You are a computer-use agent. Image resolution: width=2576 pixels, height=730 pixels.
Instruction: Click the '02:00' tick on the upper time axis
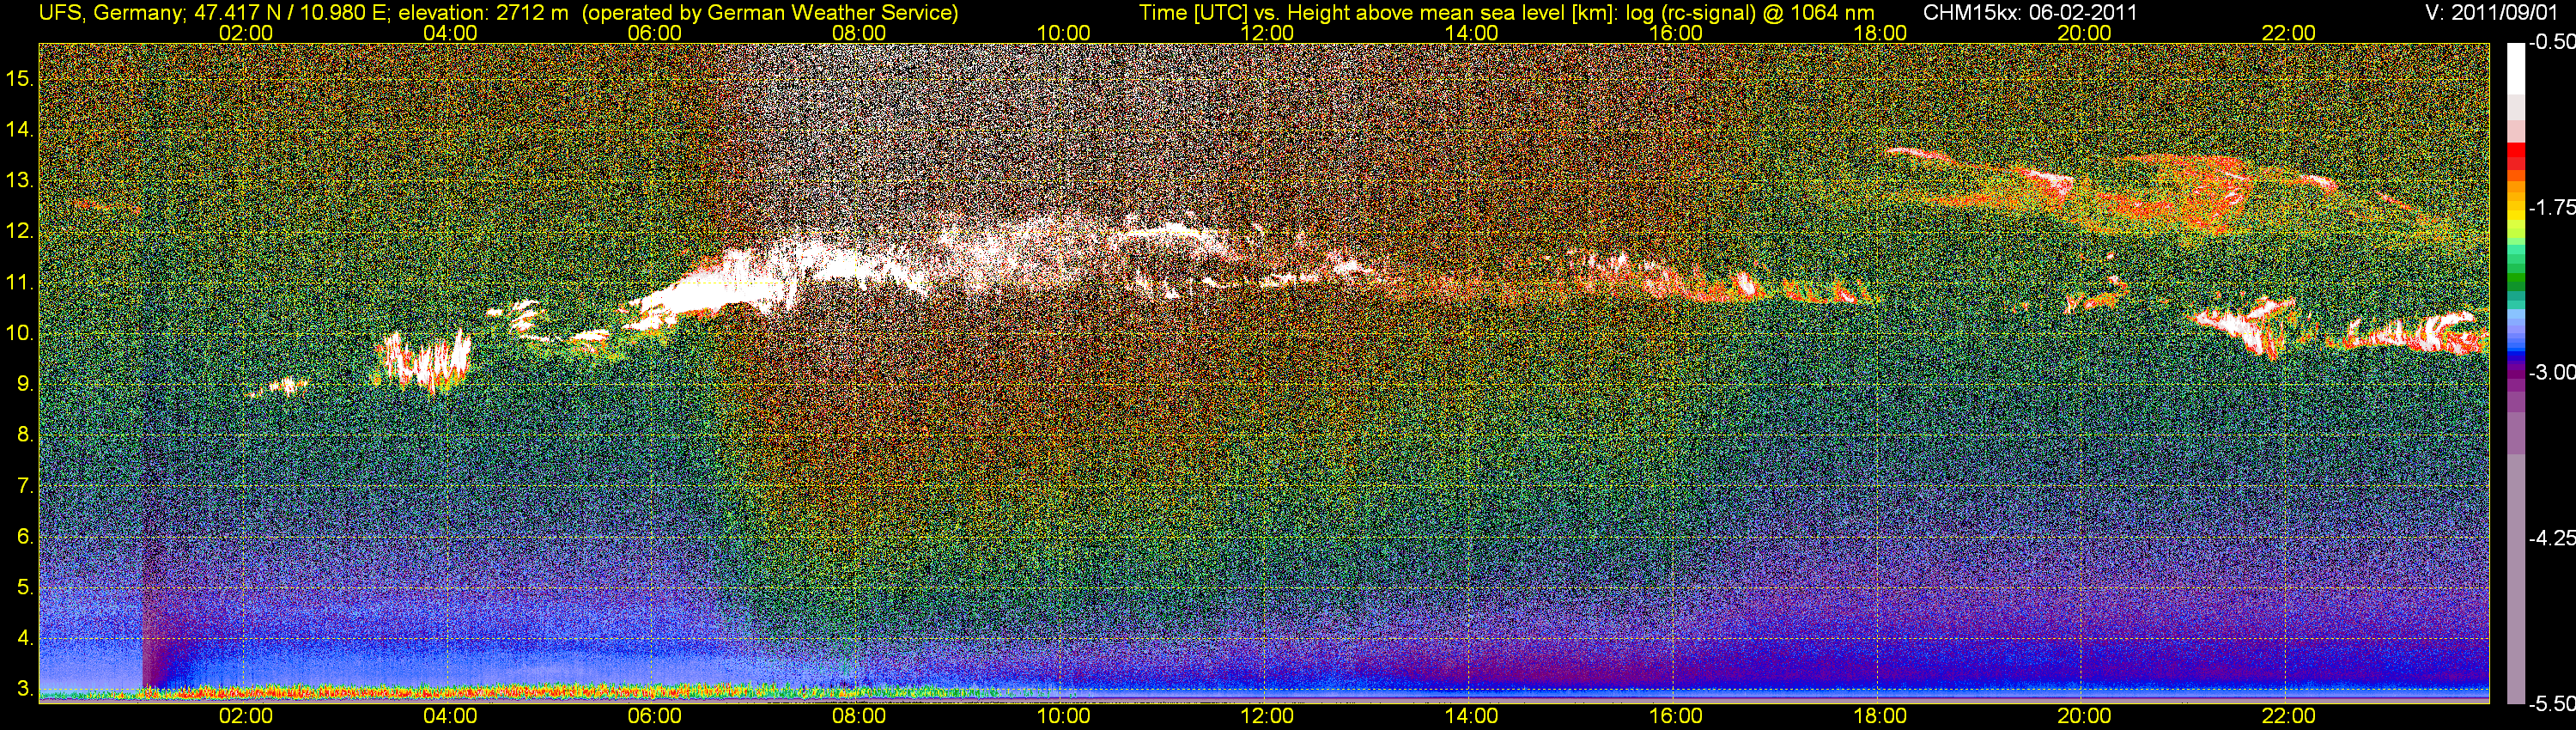(x=245, y=33)
